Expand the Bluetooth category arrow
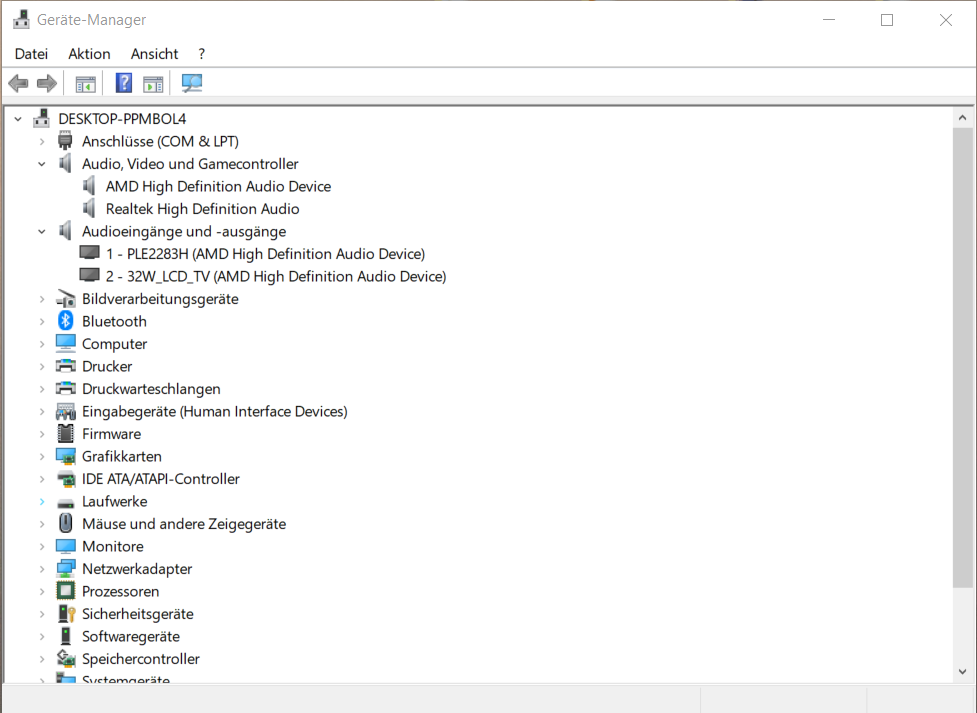977x713 pixels. point(42,322)
